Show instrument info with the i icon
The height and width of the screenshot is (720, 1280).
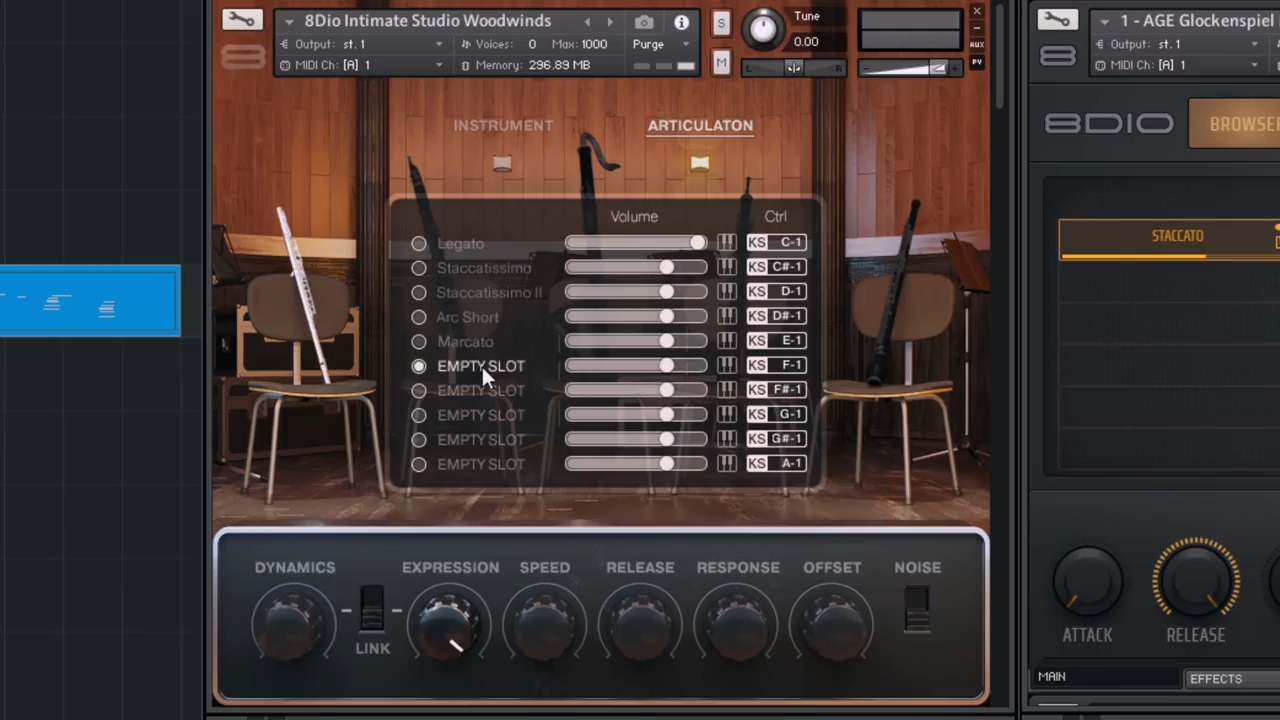[681, 22]
